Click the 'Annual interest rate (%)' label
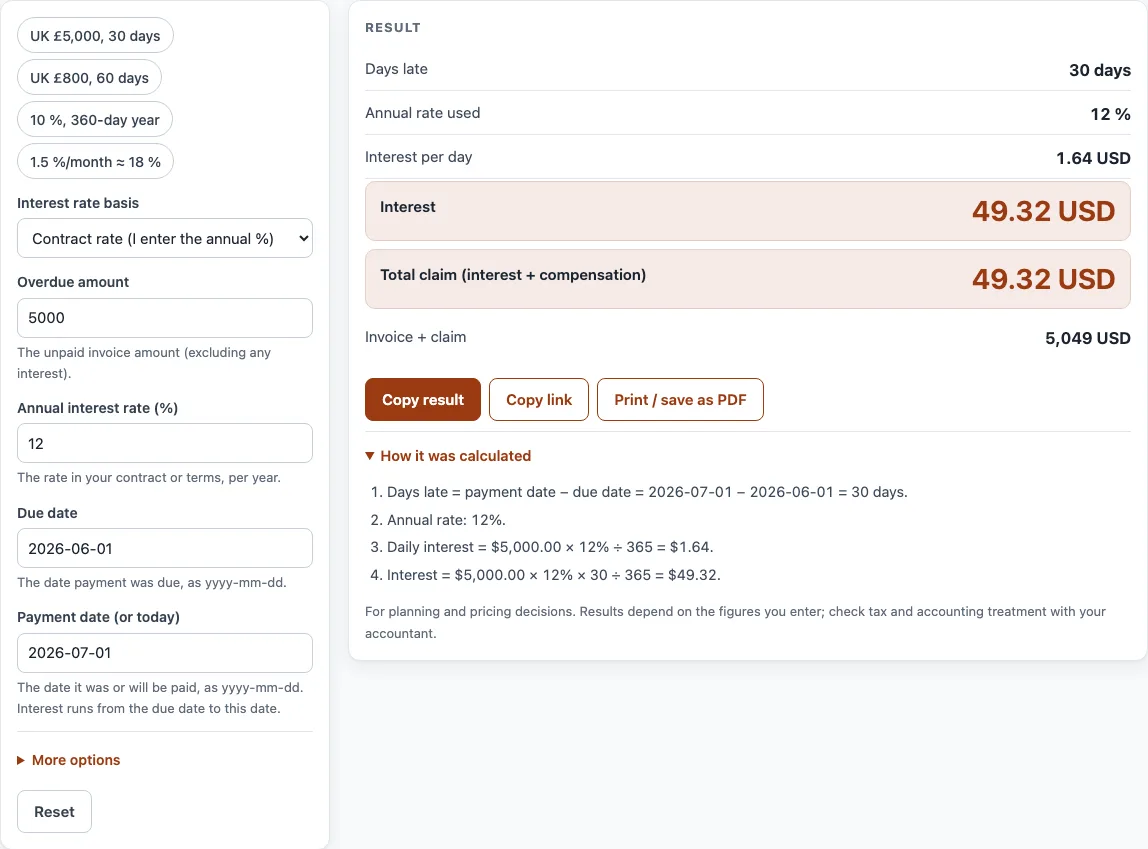Viewport: 1148px width, 849px height. pyautogui.click(x=97, y=408)
